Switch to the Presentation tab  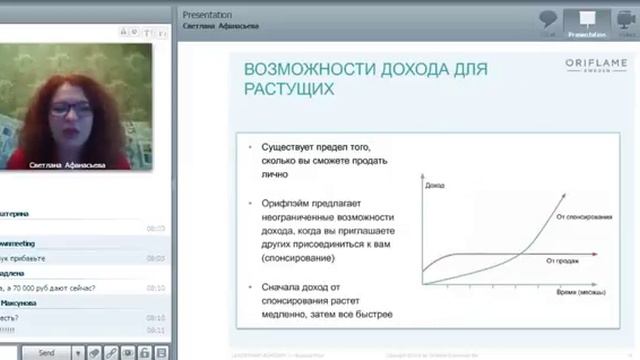587,24
